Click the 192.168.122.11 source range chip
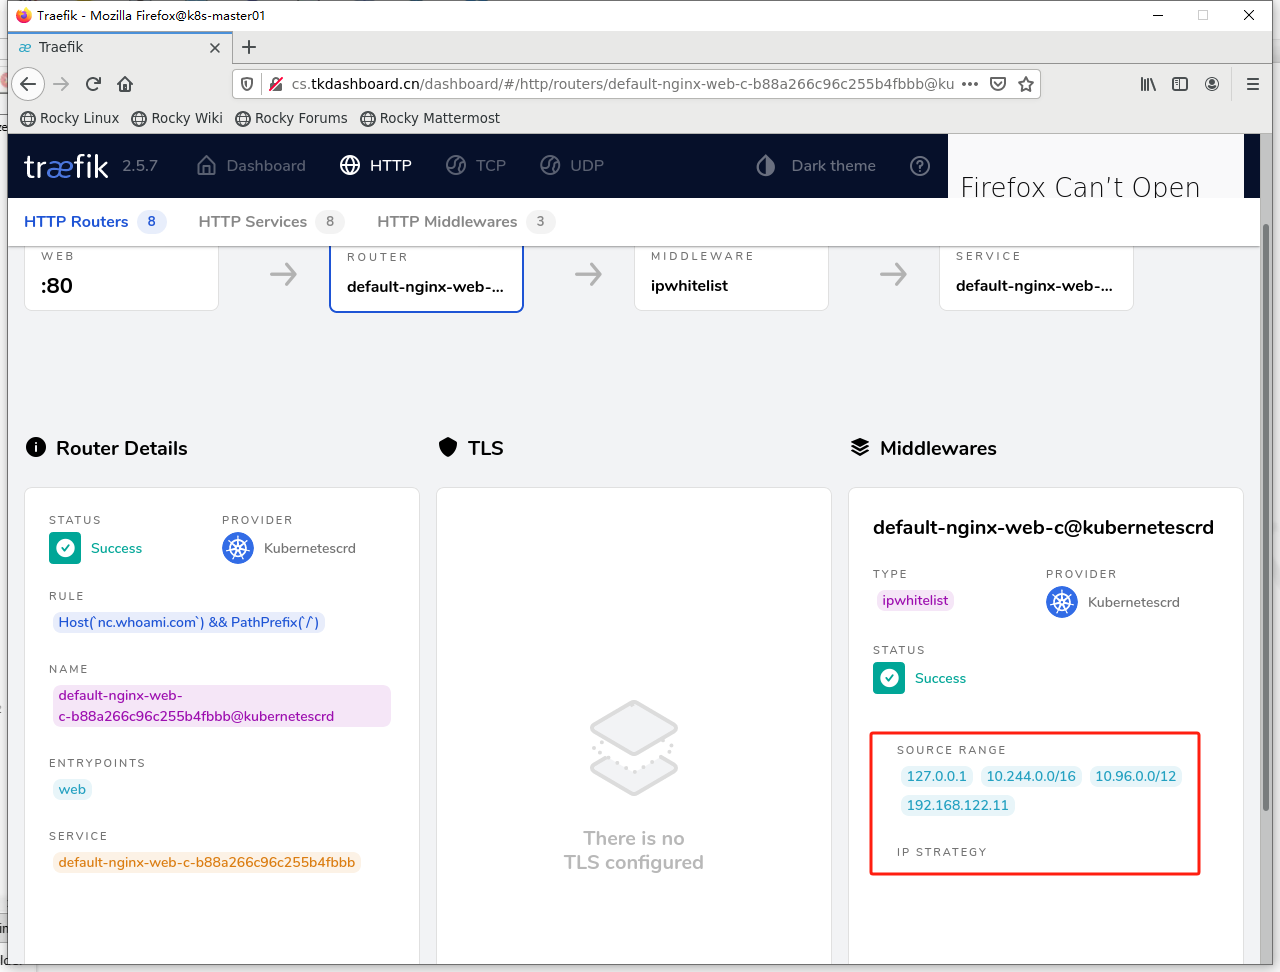 (x=957, y=805)
